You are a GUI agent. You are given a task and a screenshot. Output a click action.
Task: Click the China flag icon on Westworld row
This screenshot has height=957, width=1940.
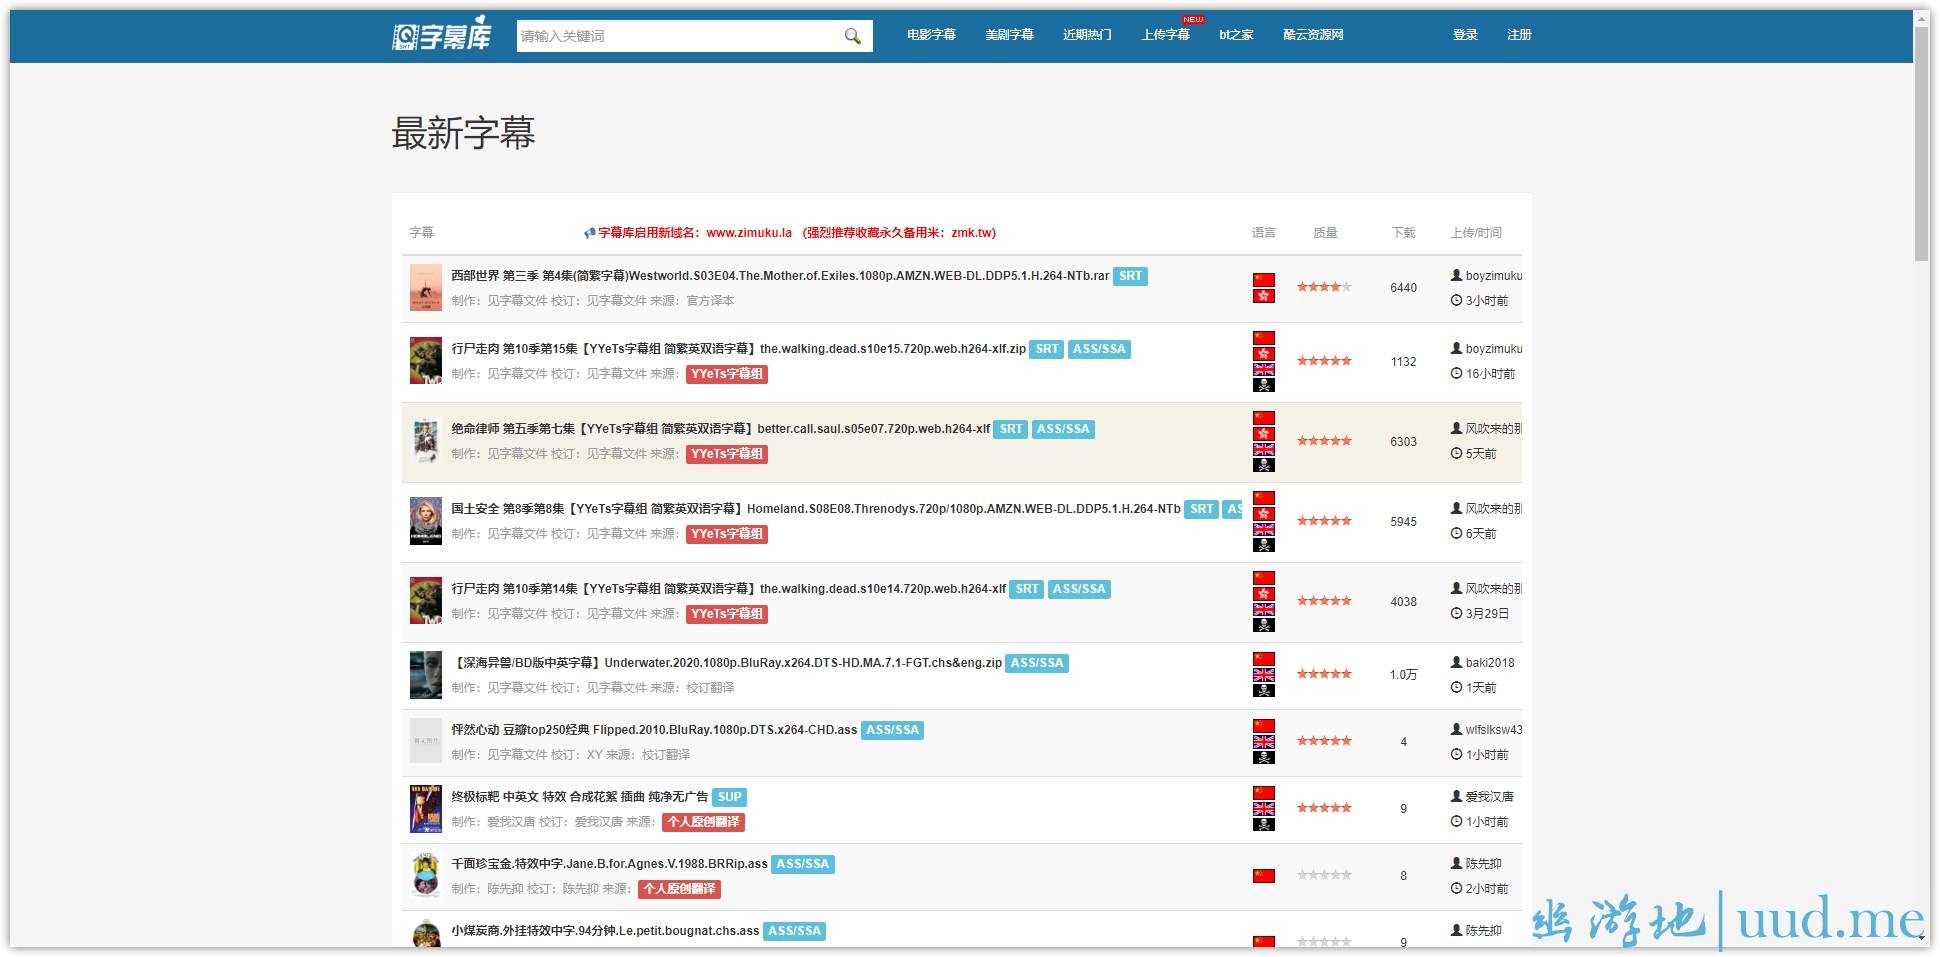(1264, 280)
